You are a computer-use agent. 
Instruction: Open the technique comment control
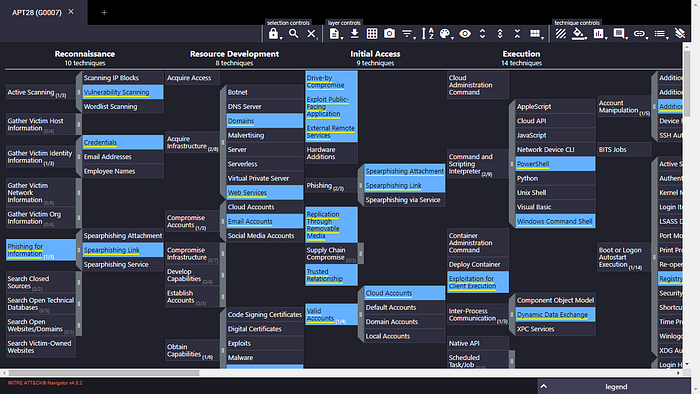[x=619, y=33]
